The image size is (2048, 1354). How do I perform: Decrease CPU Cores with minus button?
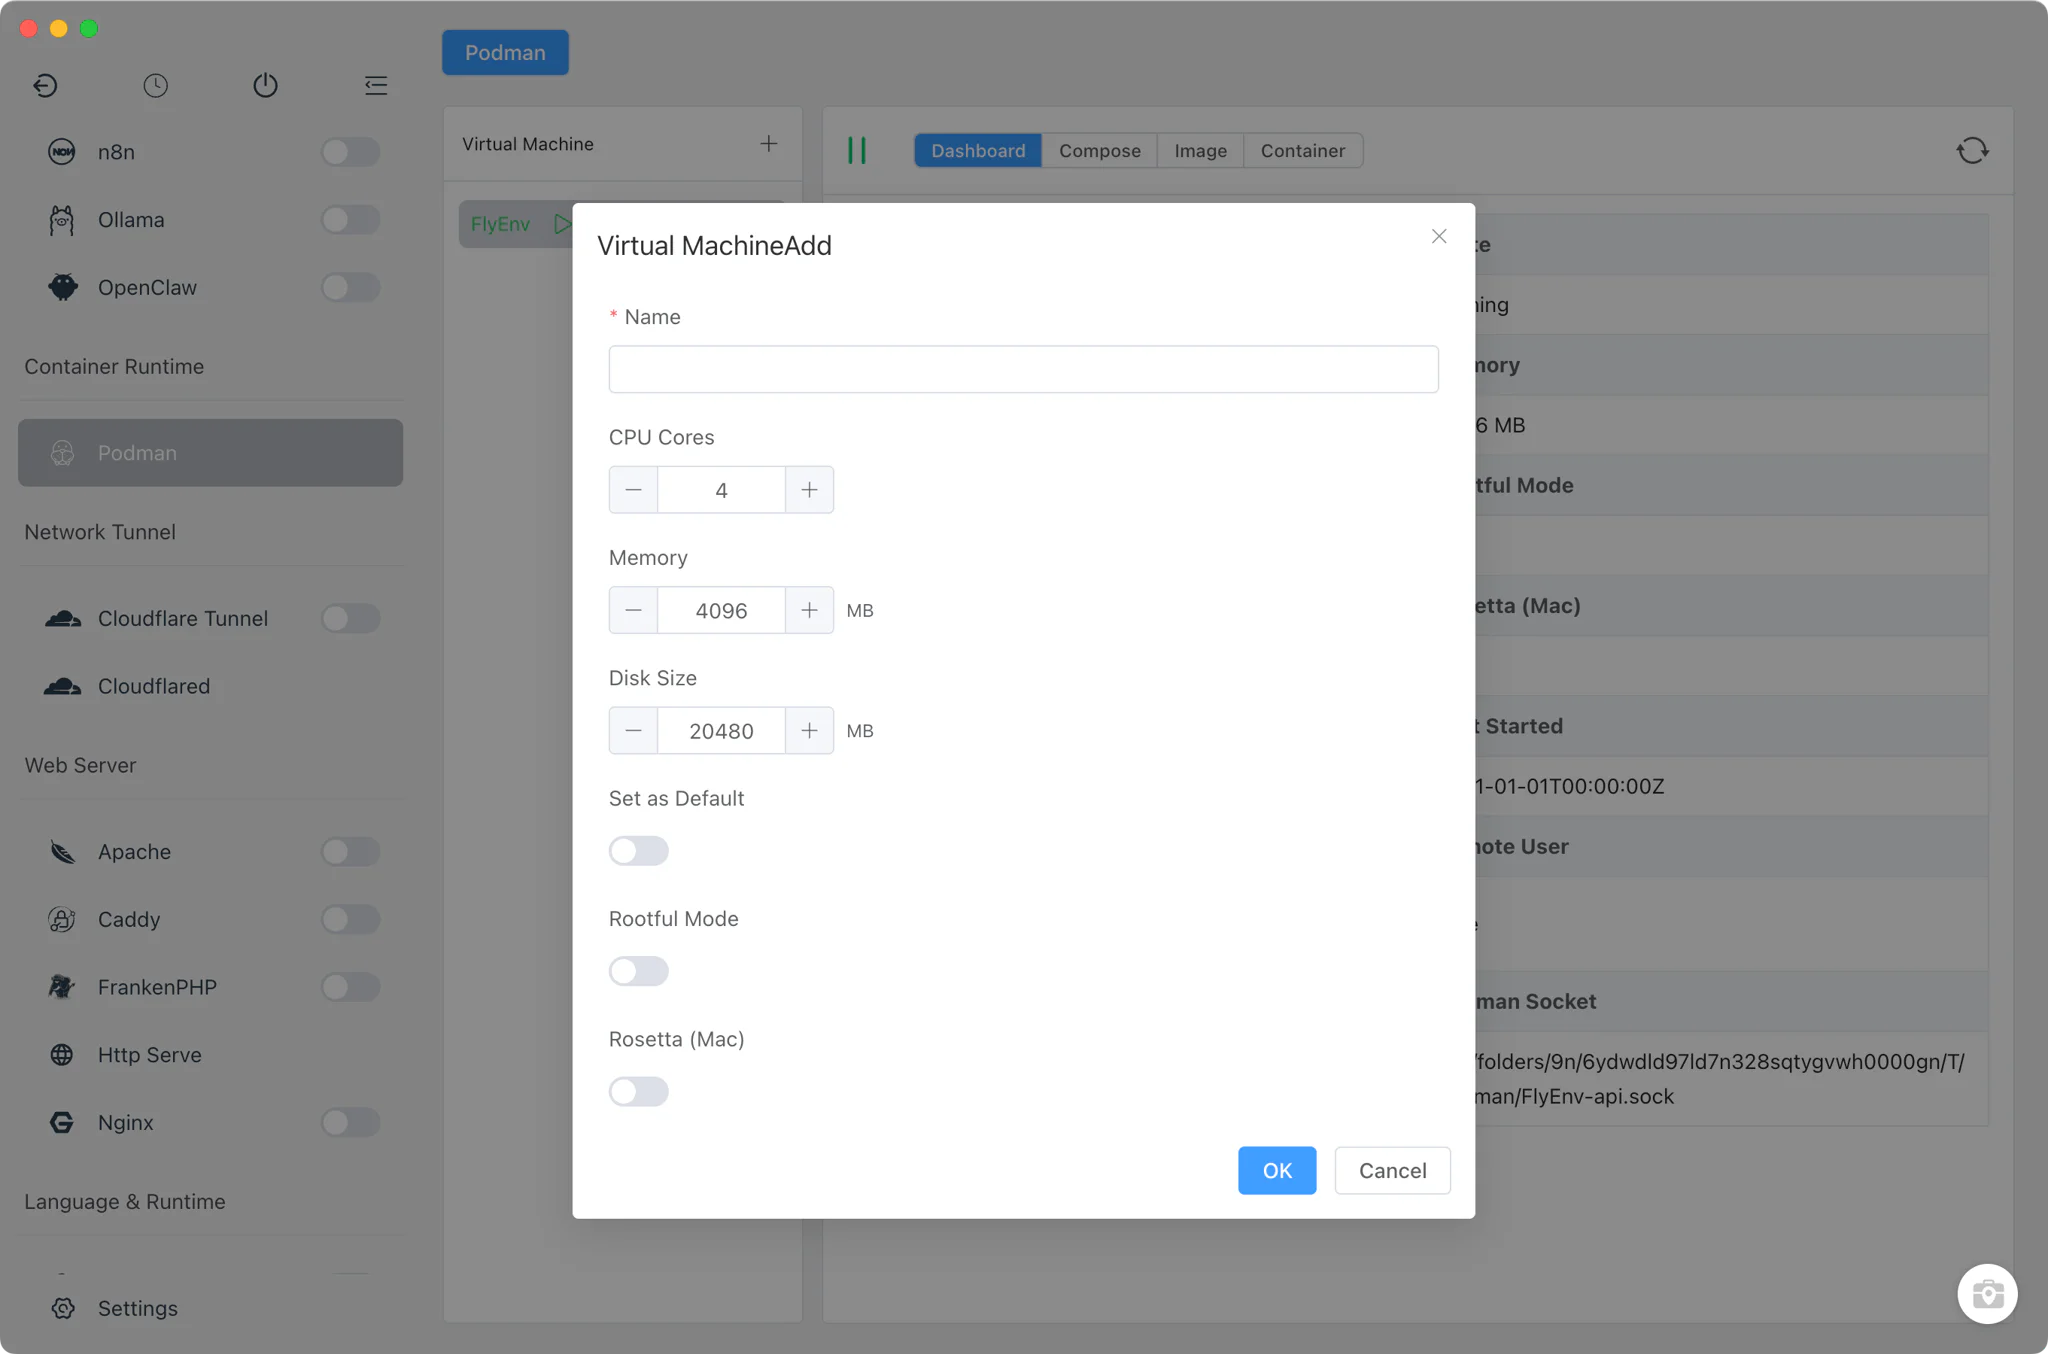tap(633, 490)
